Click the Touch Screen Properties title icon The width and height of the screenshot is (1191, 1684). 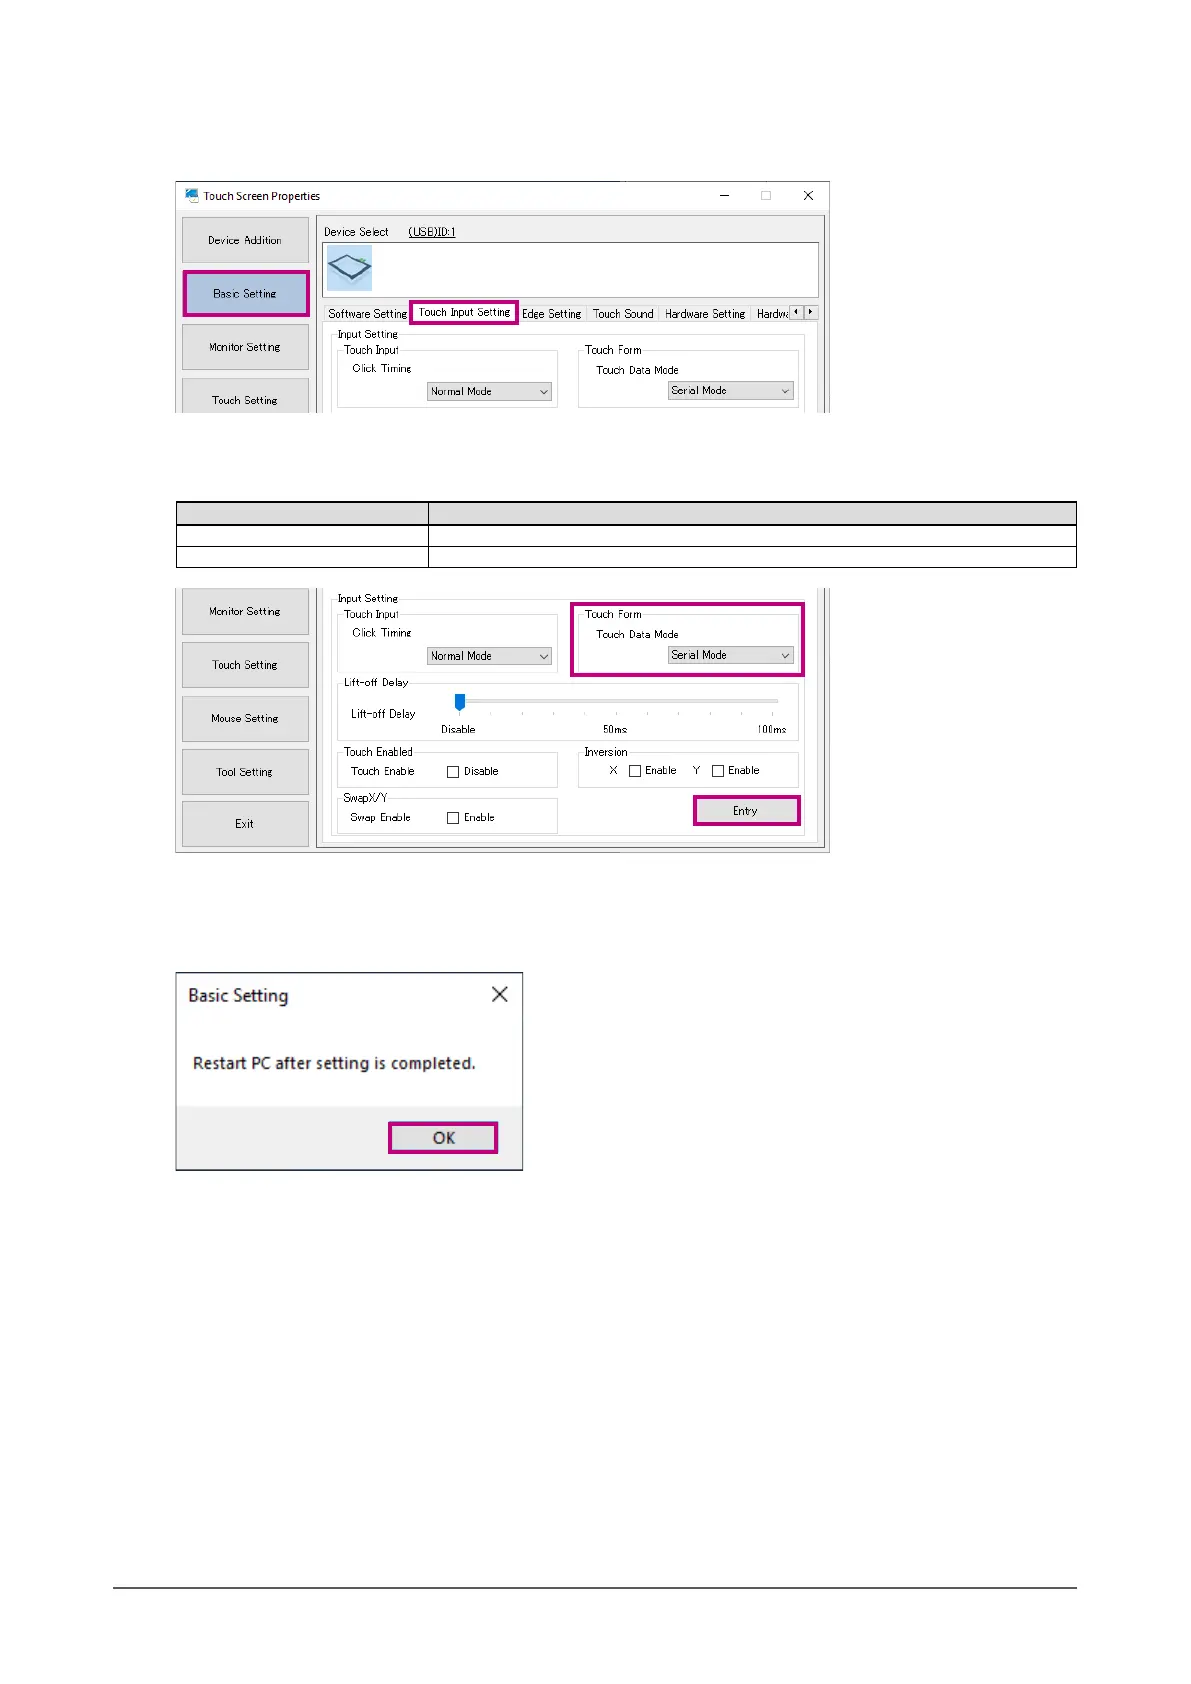[x=192, y=196]
